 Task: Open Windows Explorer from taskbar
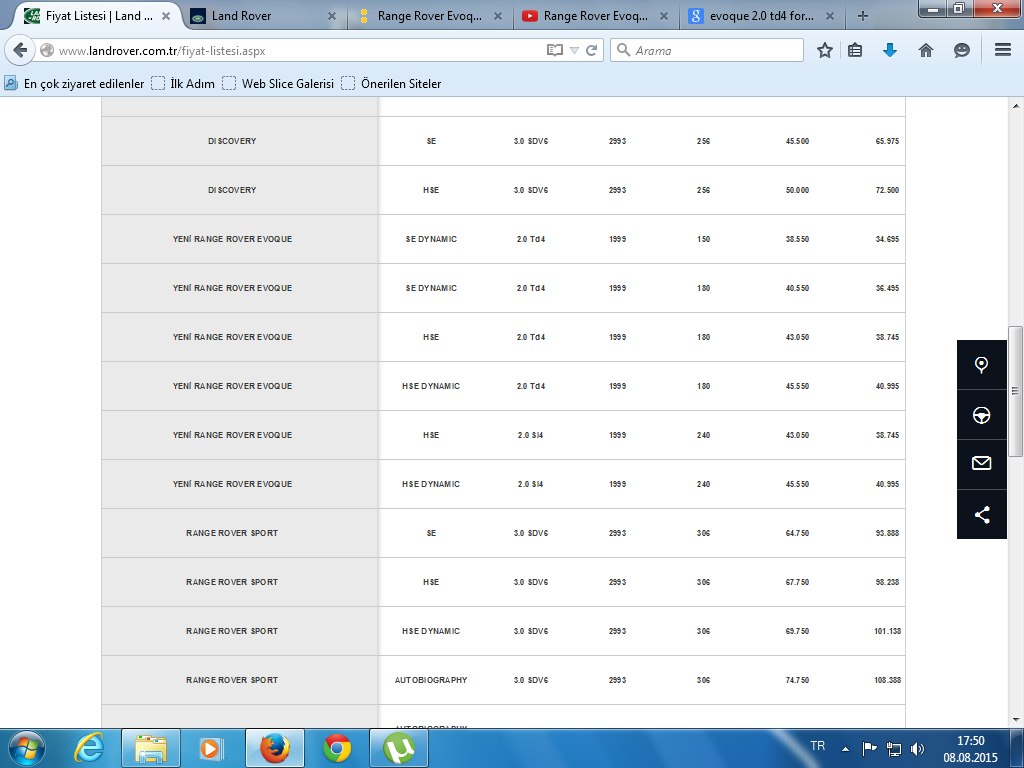[150, 748]
